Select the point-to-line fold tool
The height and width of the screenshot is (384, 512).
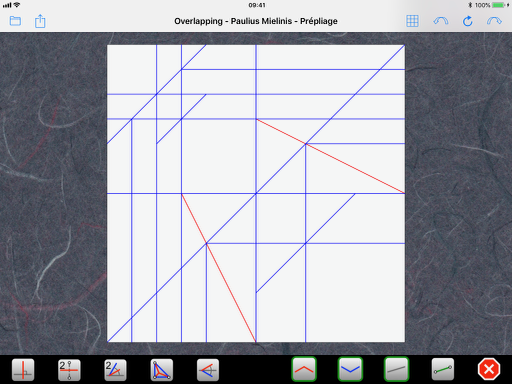[208, 369]
